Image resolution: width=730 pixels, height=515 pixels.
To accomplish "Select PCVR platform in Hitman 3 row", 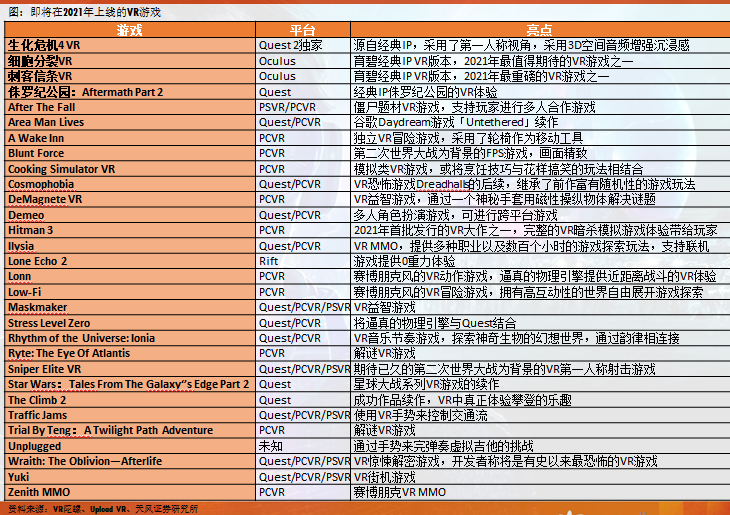I will 303,230.
